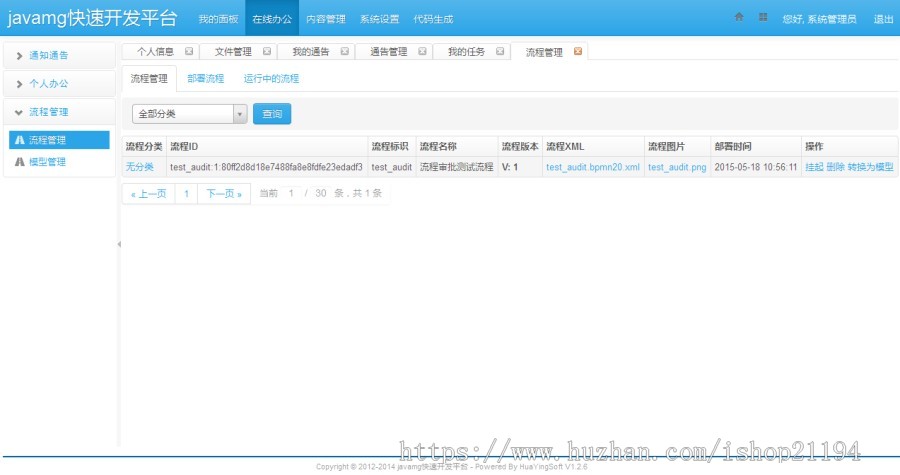Select the 运行中的流程 sub-tab
The height and width of the screenshot is (475, 900).
click(x=271, y=79)
